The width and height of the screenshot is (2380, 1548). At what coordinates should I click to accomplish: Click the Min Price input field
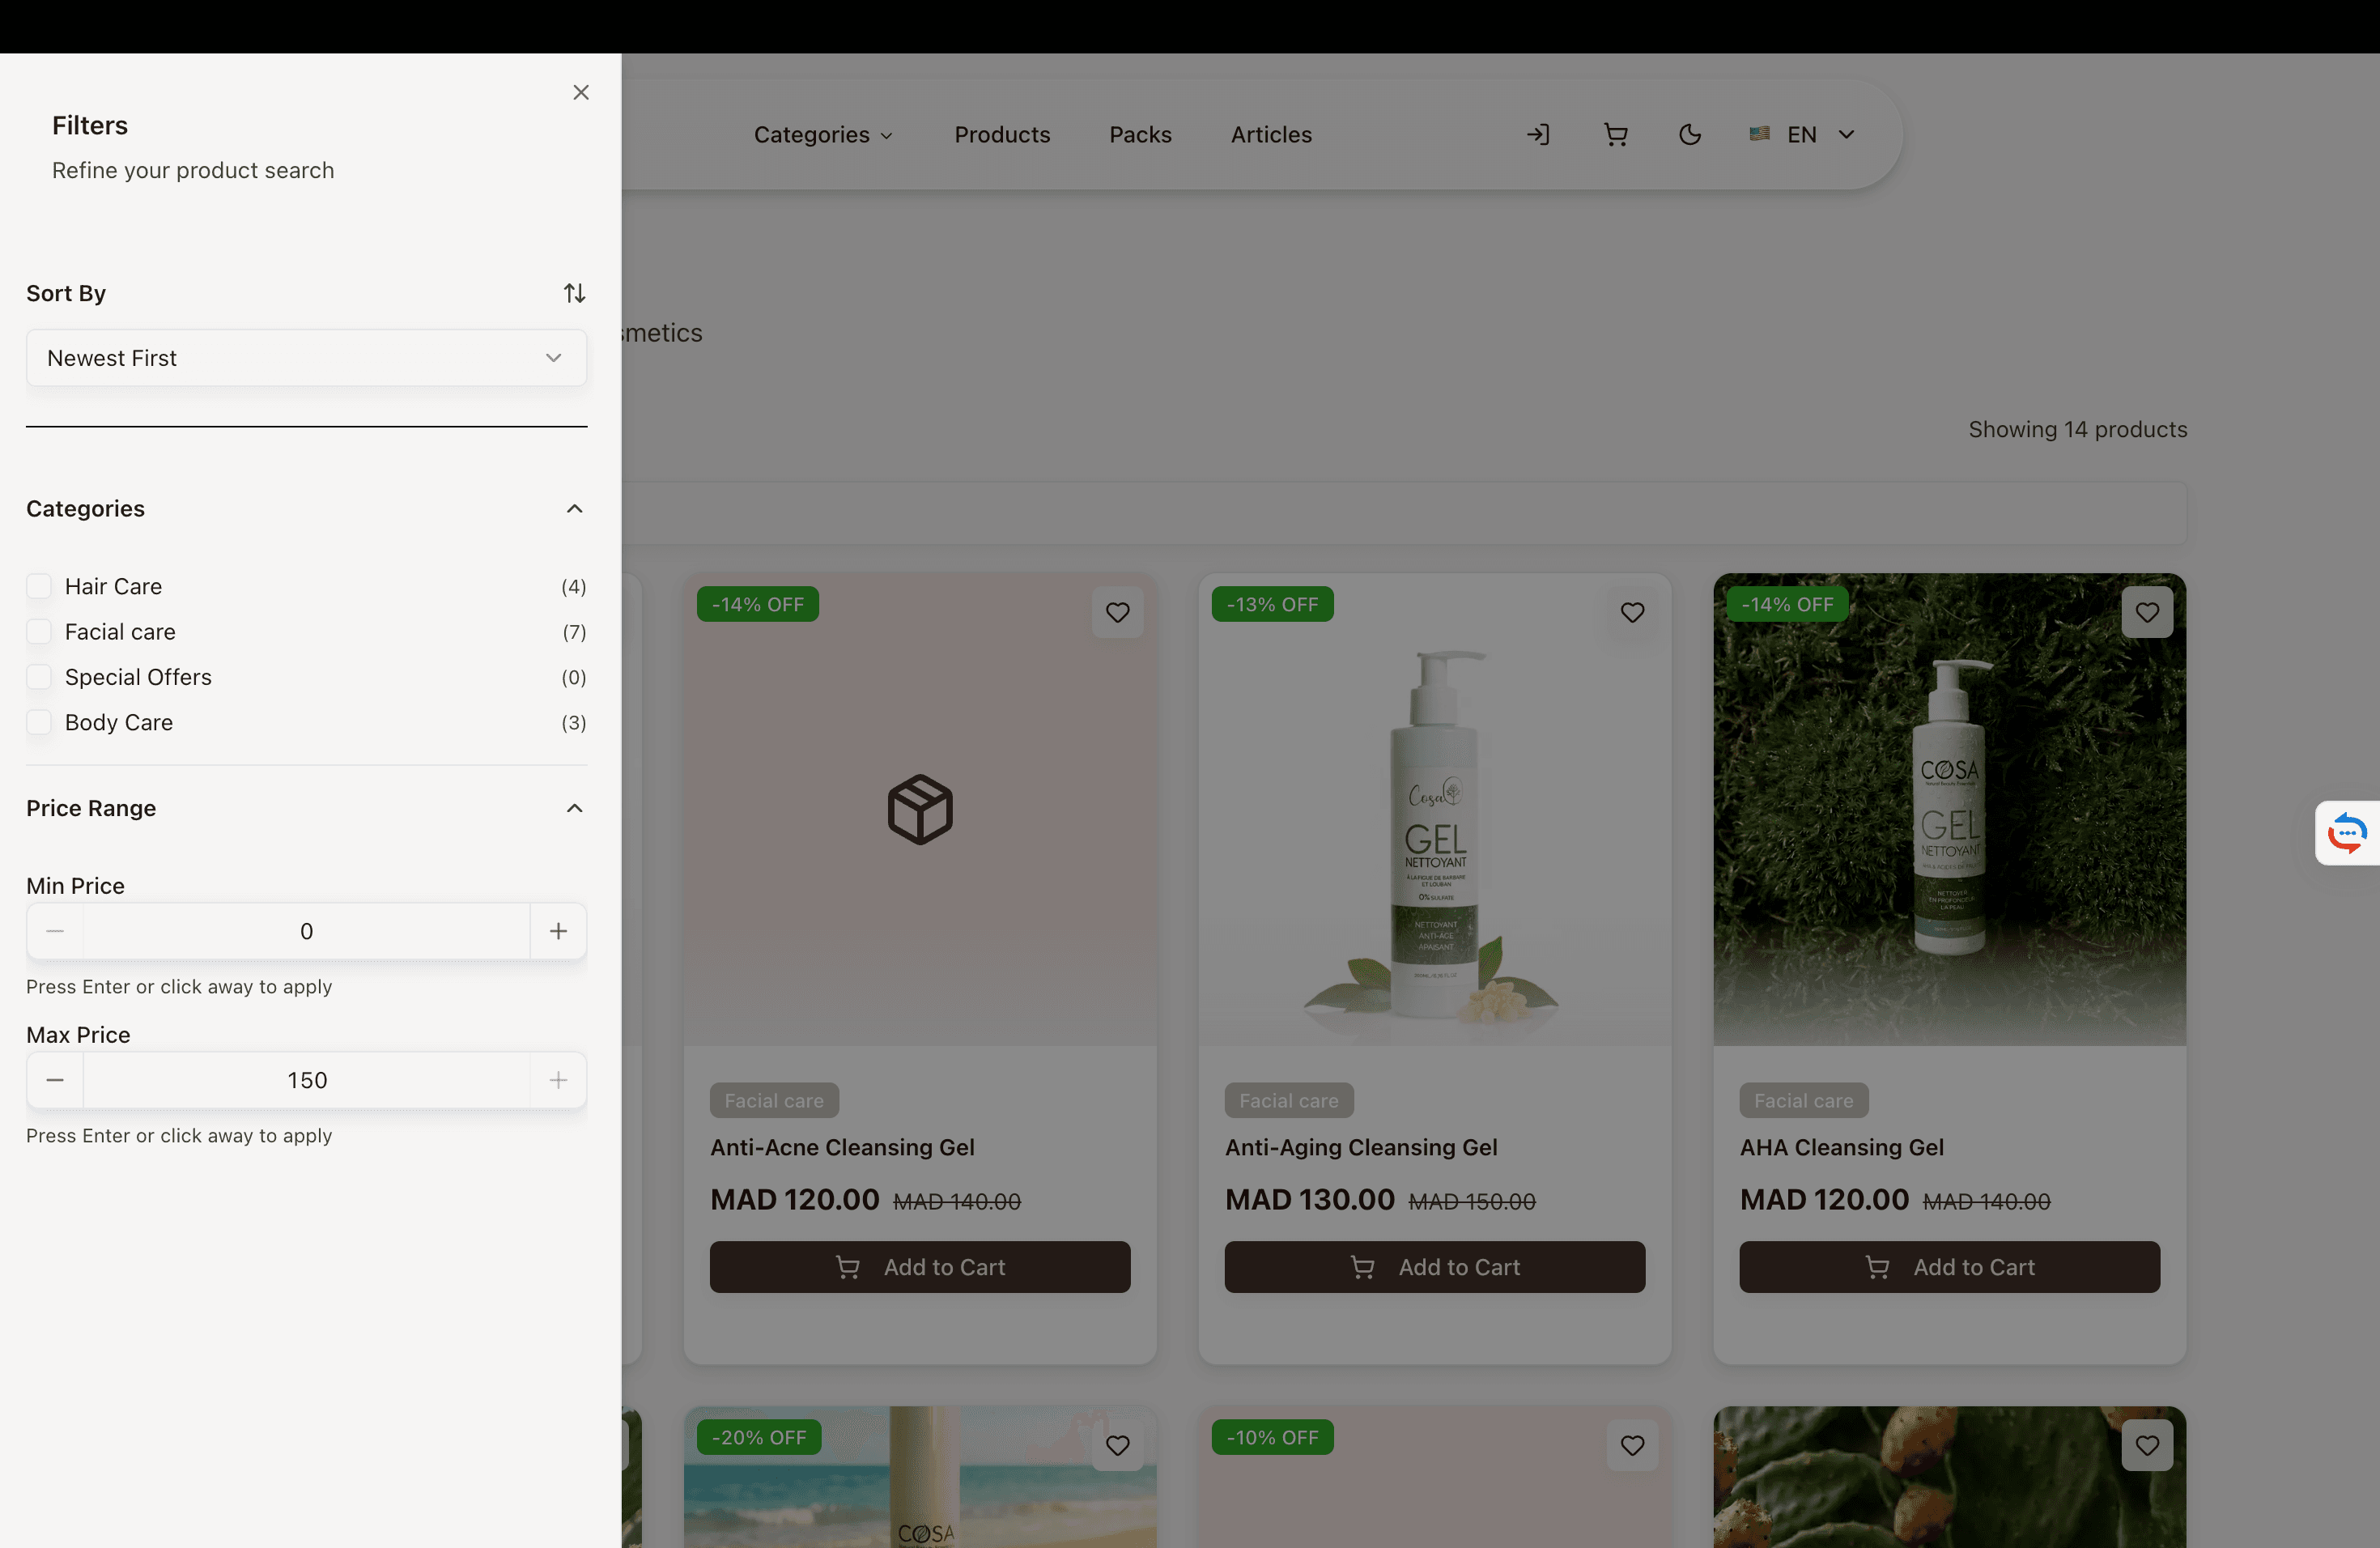[306, 931]
